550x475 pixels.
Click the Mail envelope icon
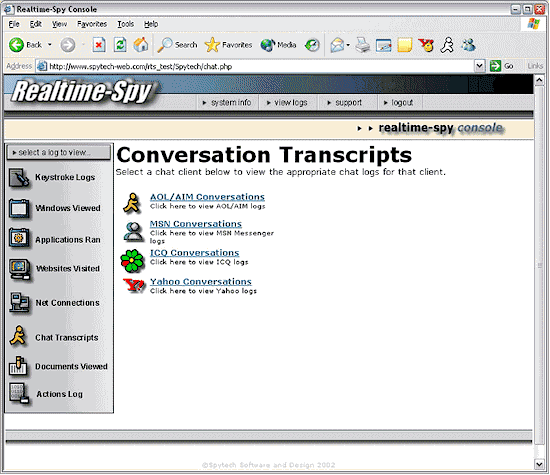click(x=337, y=45)
